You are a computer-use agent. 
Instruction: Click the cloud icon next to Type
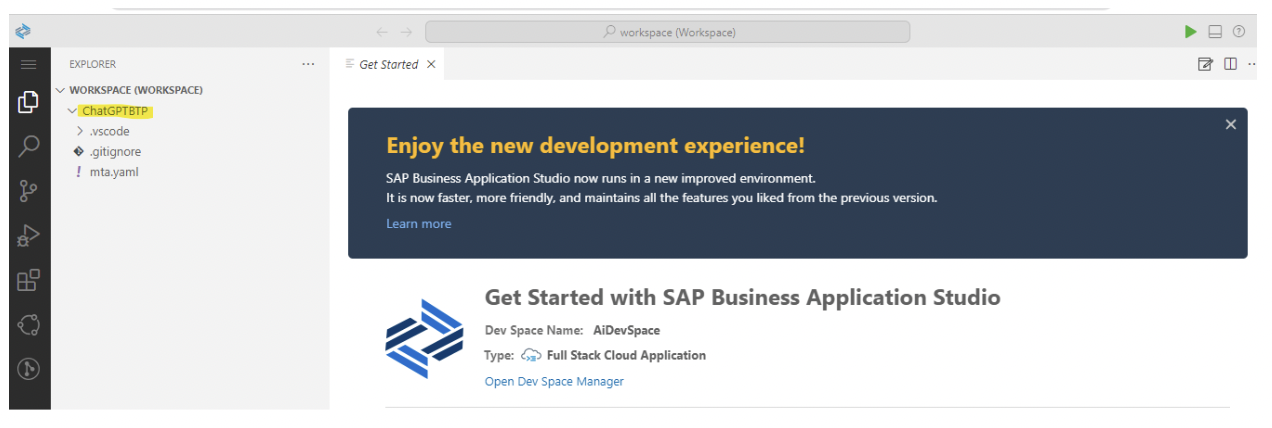pyautogui.click(x=531, y=355)
